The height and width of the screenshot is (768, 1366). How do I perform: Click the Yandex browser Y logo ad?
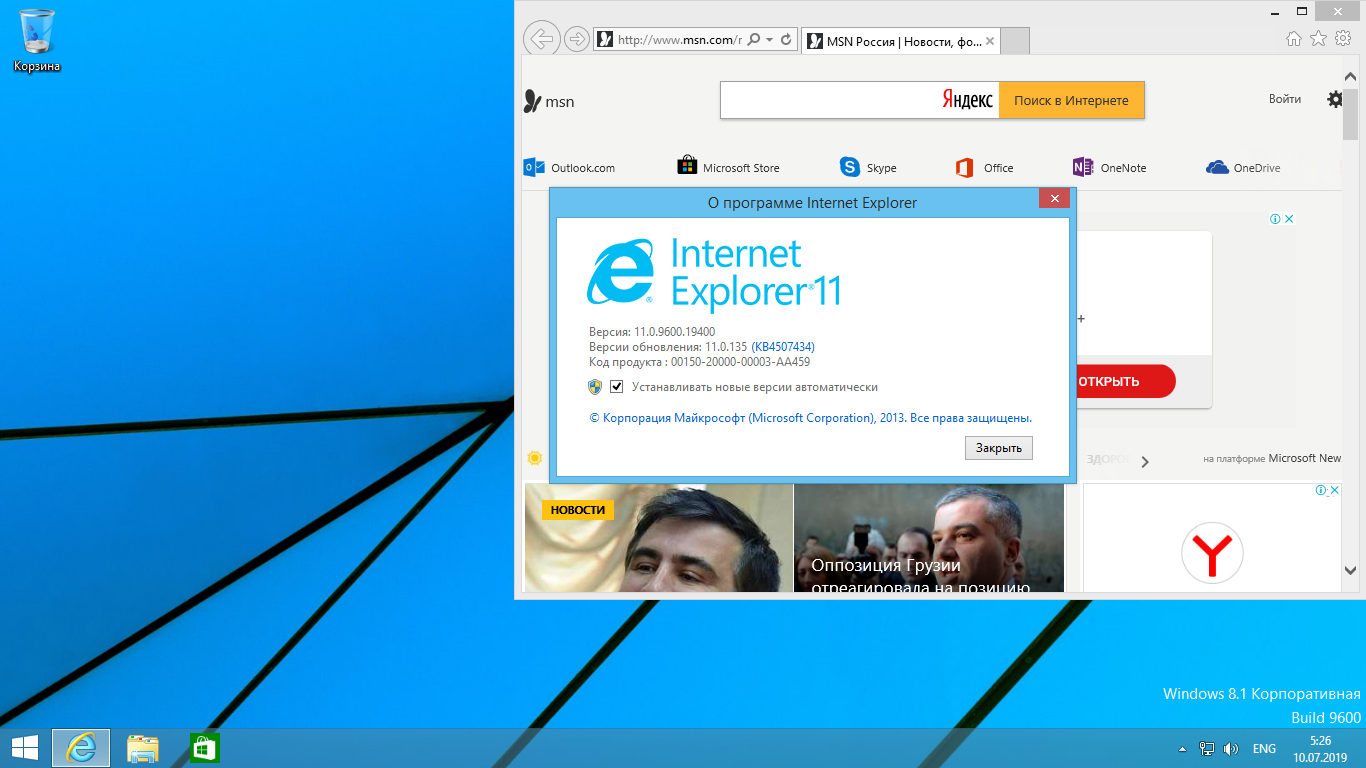tap(1212, 553)
